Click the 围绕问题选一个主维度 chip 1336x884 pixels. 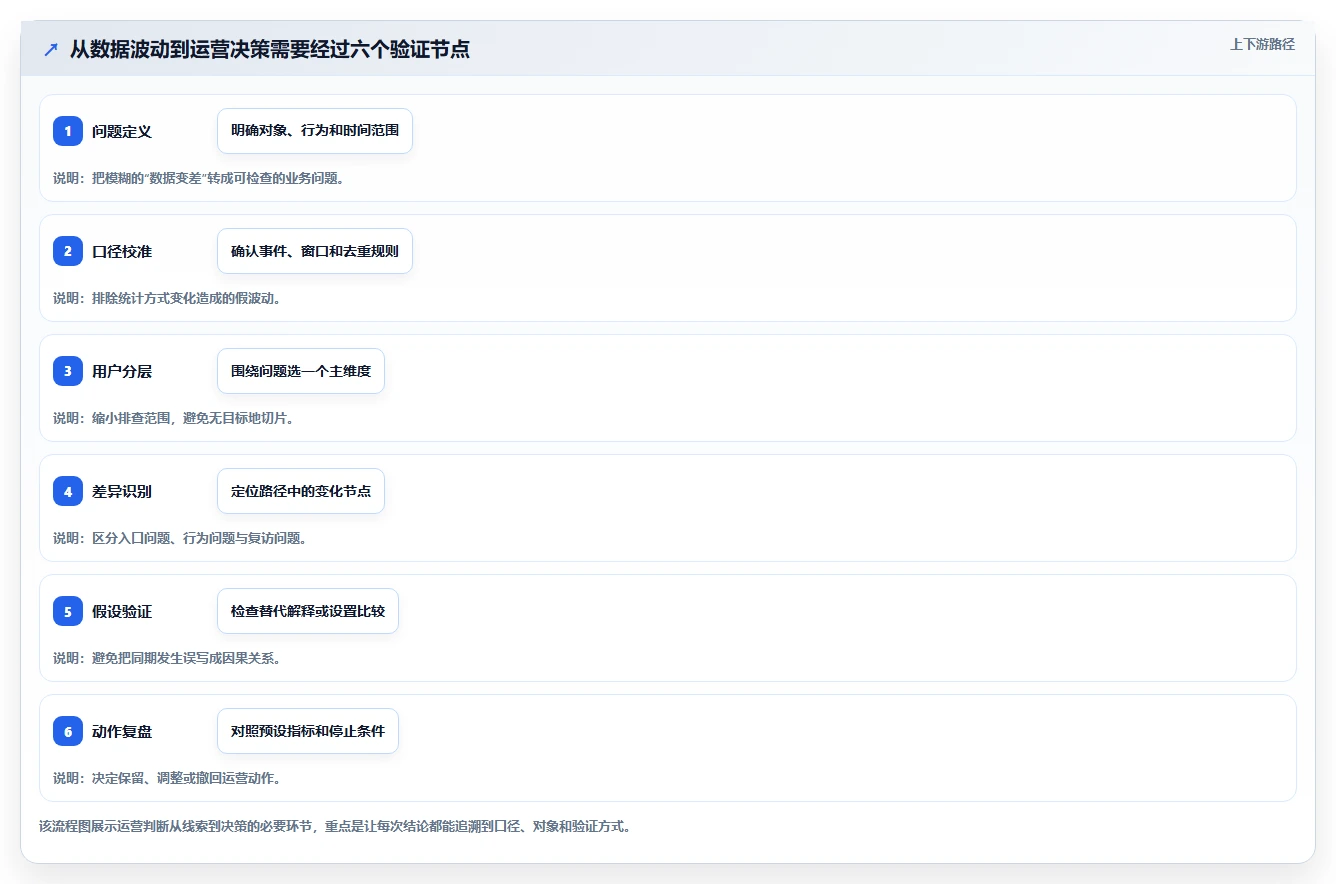(x=301, y=371)
